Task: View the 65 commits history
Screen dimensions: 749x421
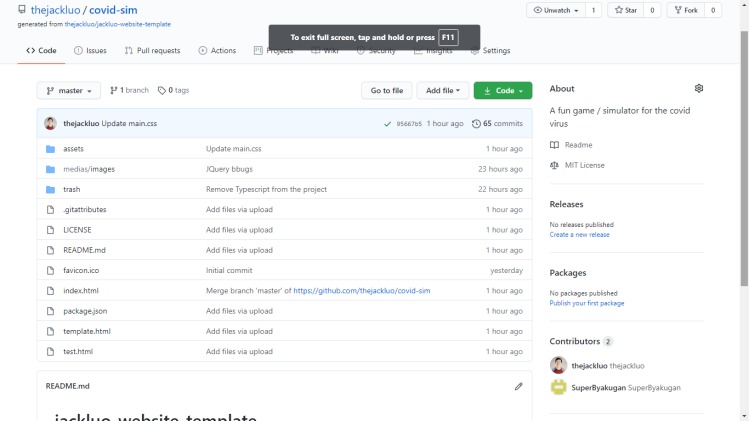Action: (497, 123)
